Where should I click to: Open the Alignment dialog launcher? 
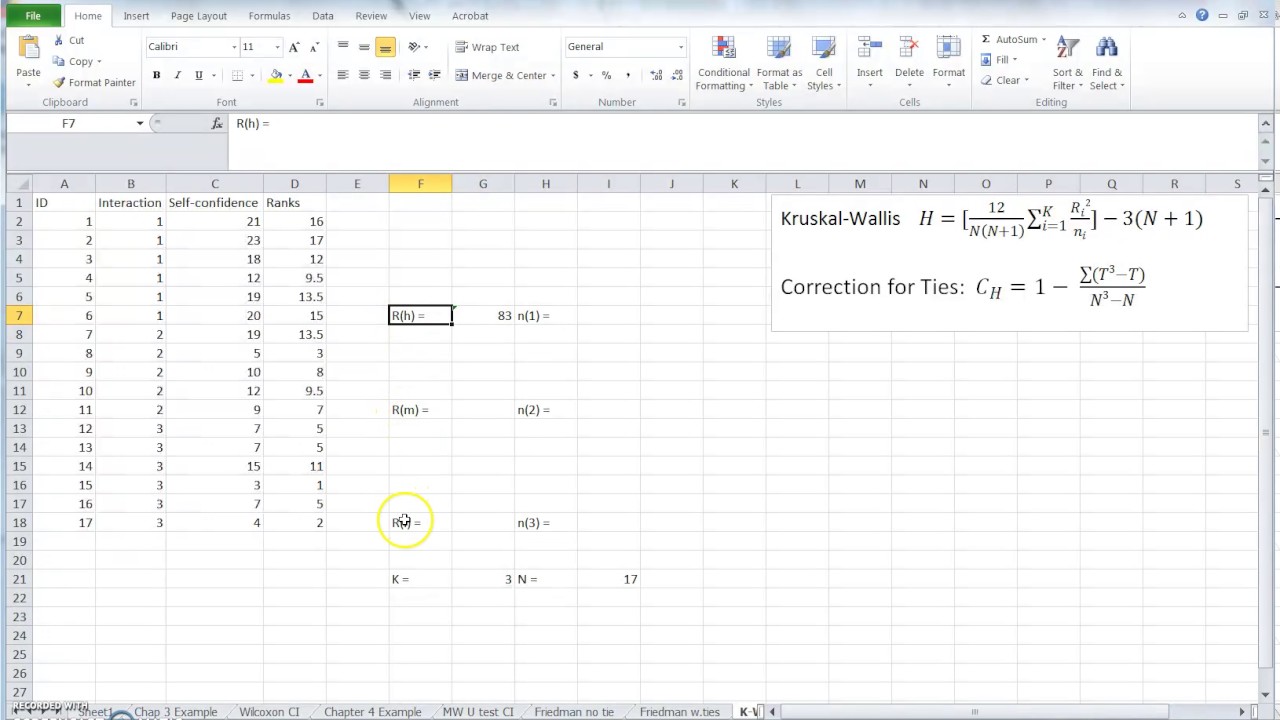click(x=552, y=102)
